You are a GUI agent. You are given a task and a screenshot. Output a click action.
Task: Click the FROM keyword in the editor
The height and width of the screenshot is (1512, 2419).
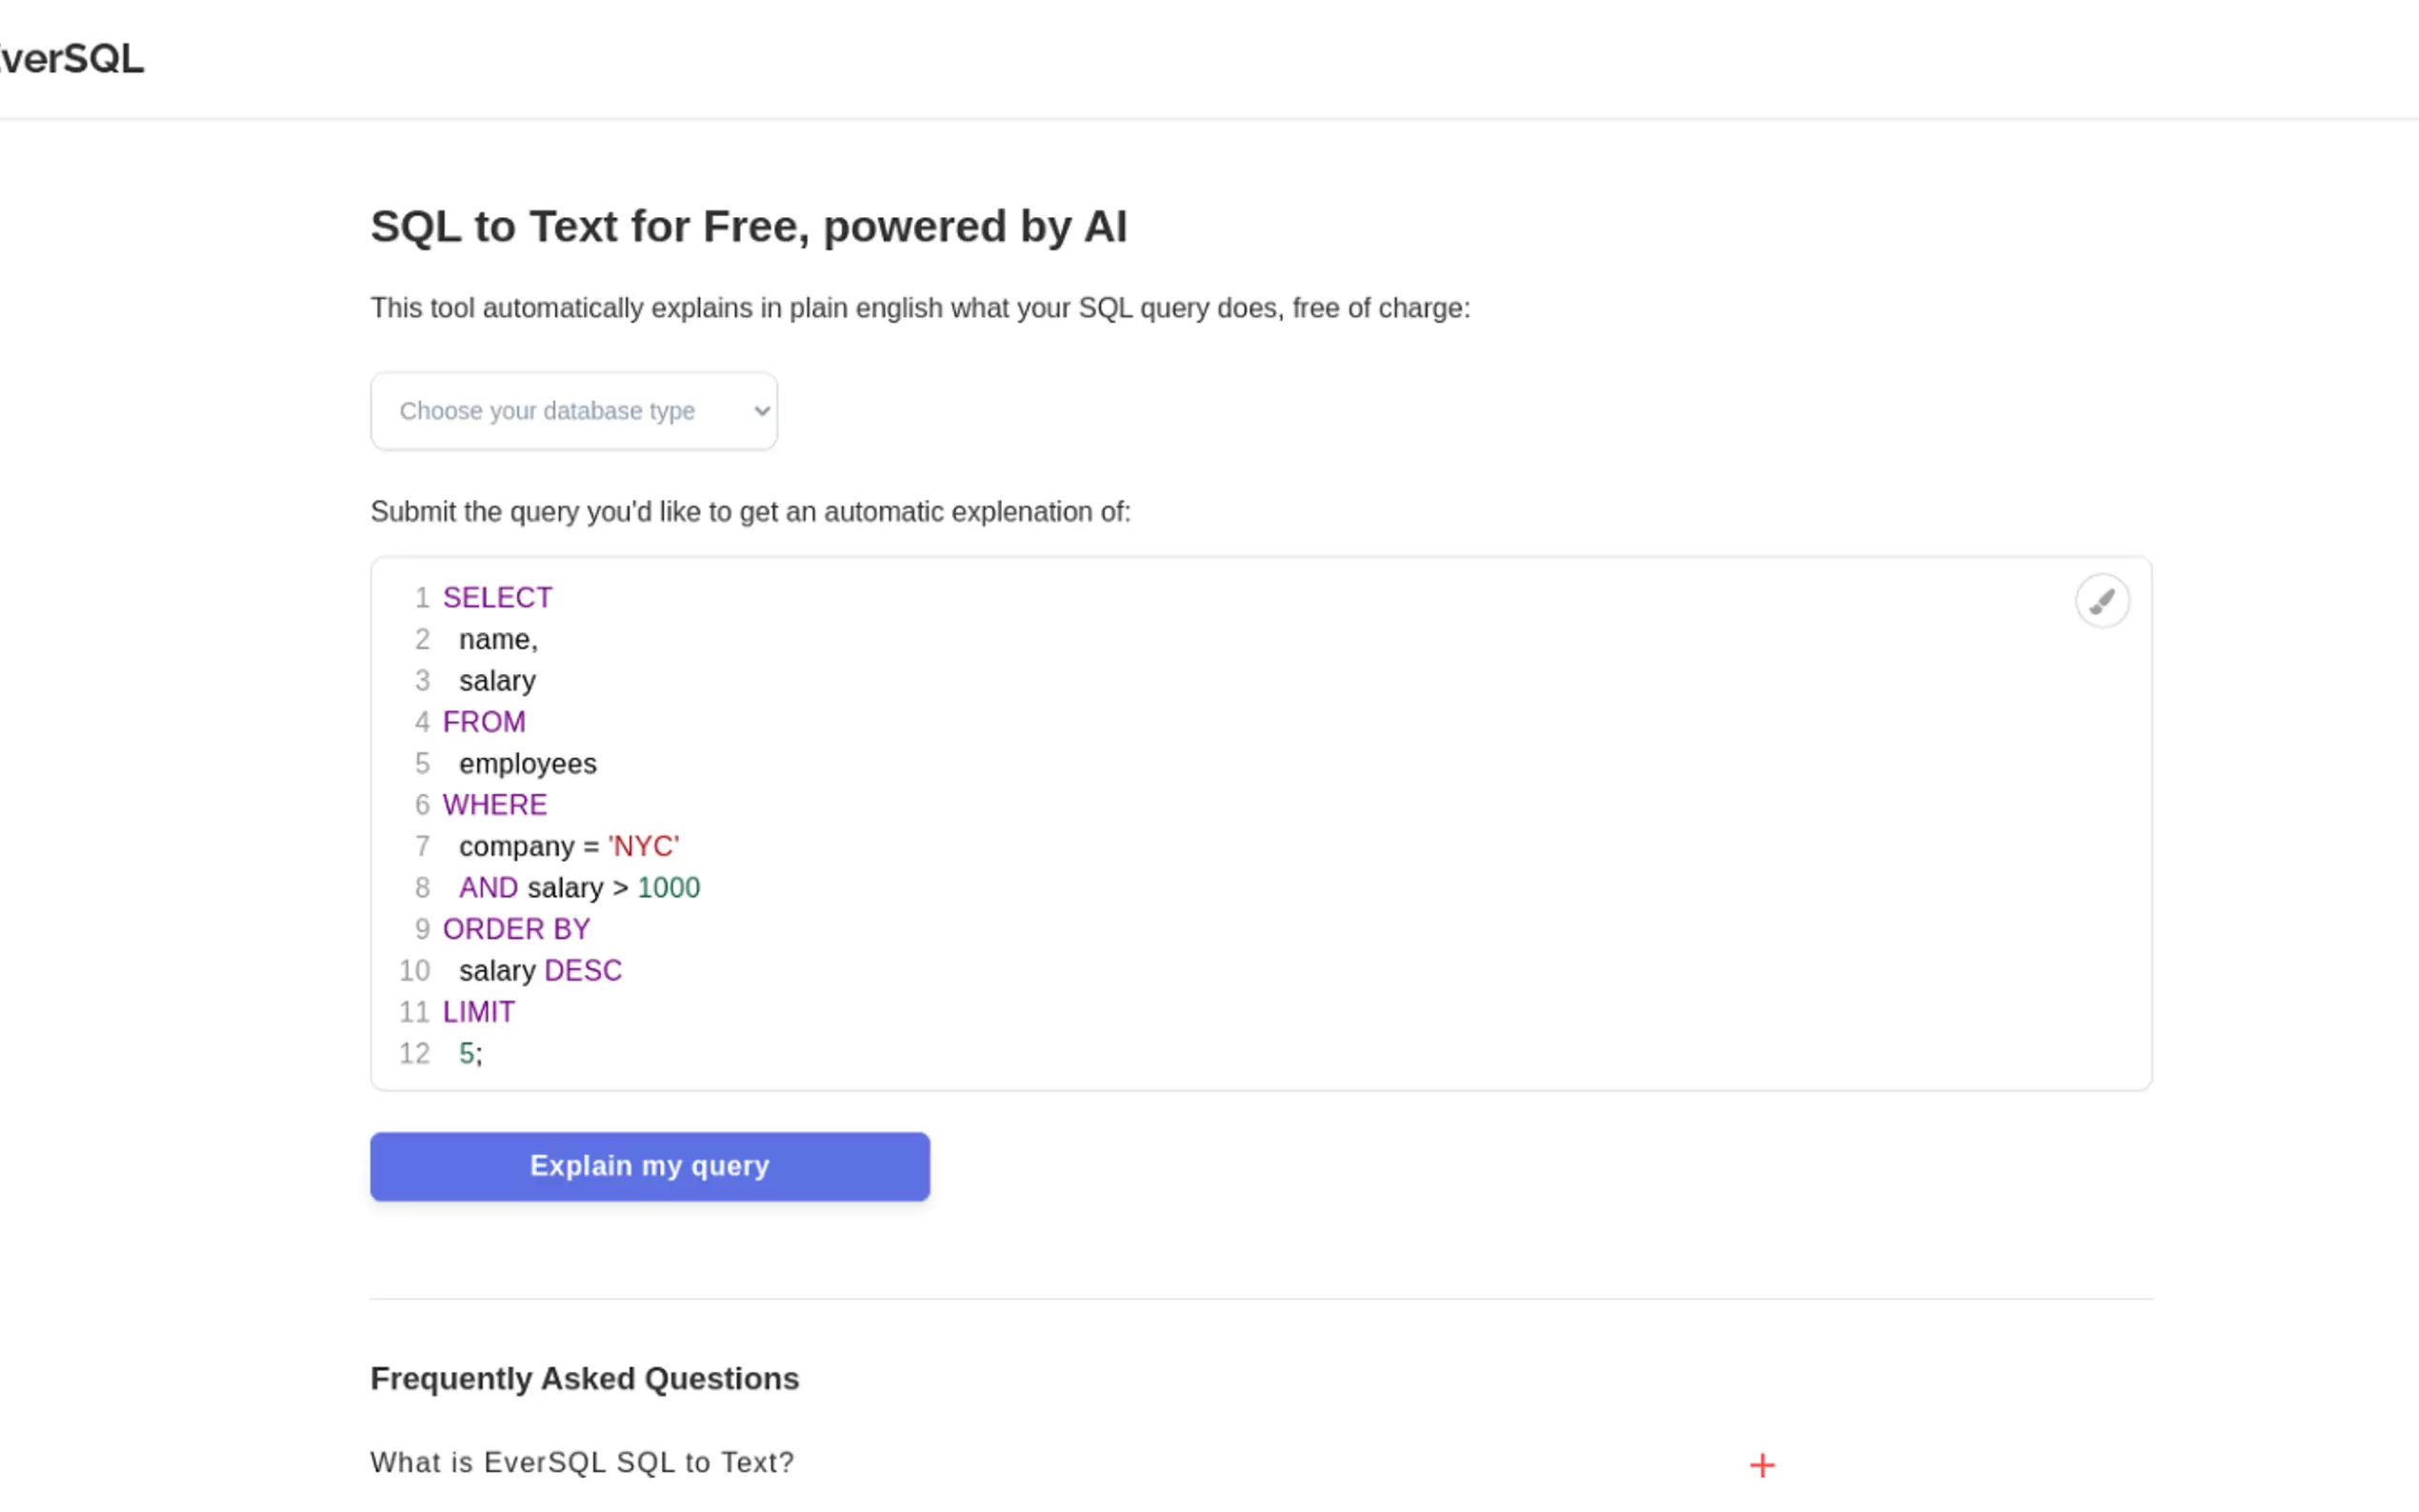click(x=484, y=722)
